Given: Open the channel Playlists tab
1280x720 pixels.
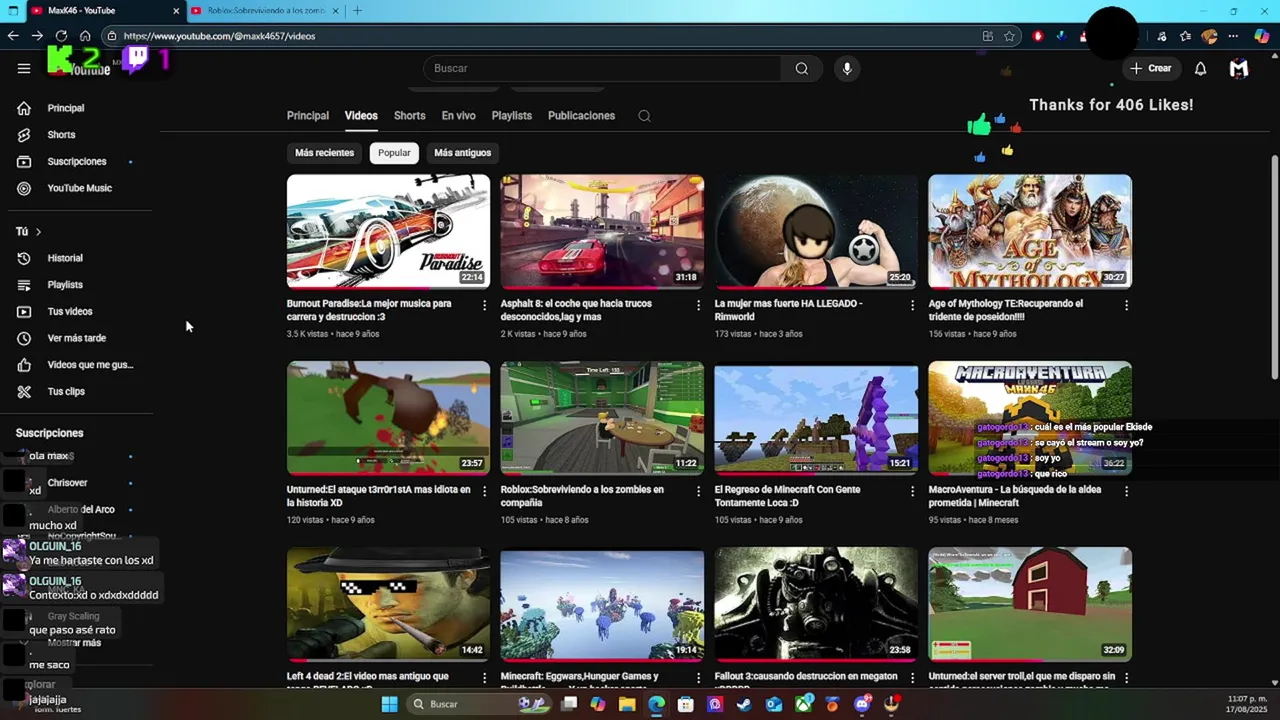Looking at the screenshot, I should click(511, 116).
